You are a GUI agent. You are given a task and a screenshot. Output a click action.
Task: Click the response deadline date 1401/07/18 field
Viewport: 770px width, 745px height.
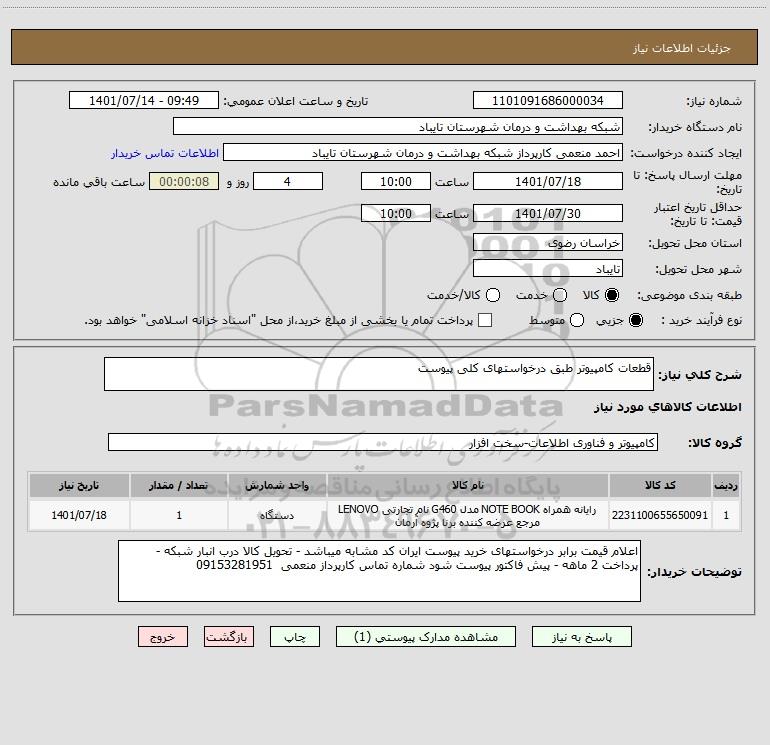(548, 181)
